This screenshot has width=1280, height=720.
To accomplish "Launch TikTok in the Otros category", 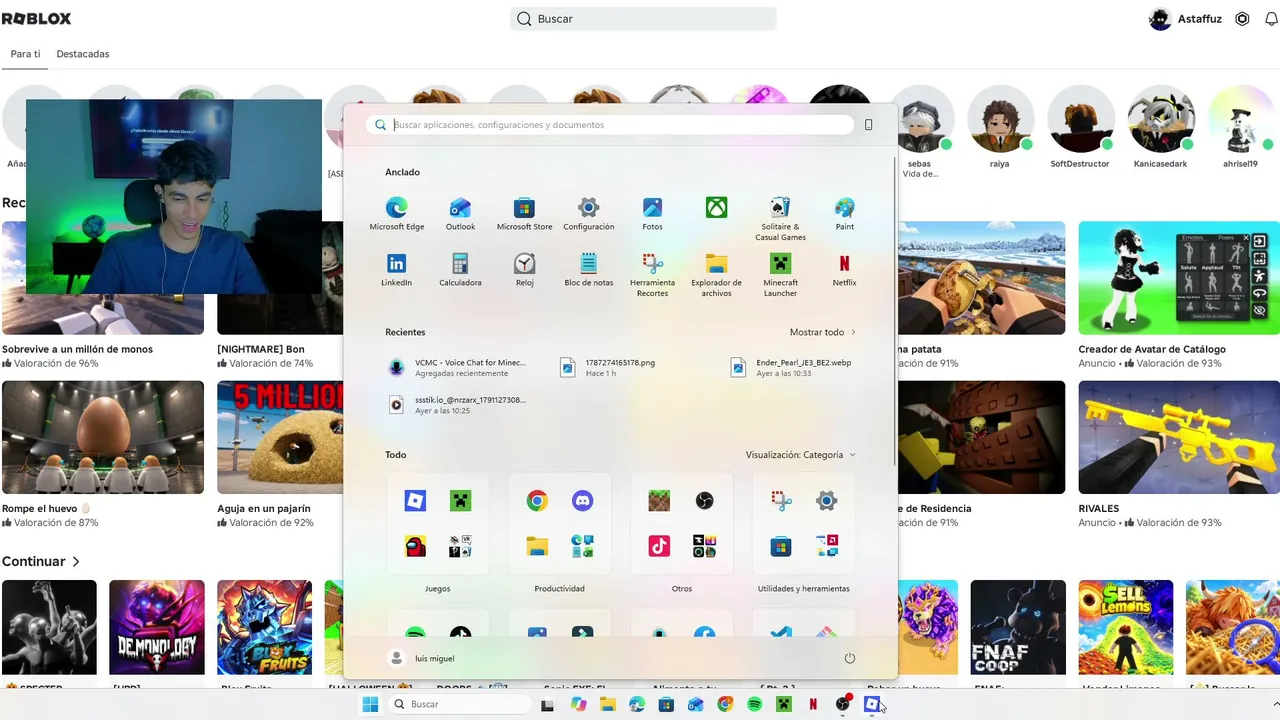I will coord(659,546).
